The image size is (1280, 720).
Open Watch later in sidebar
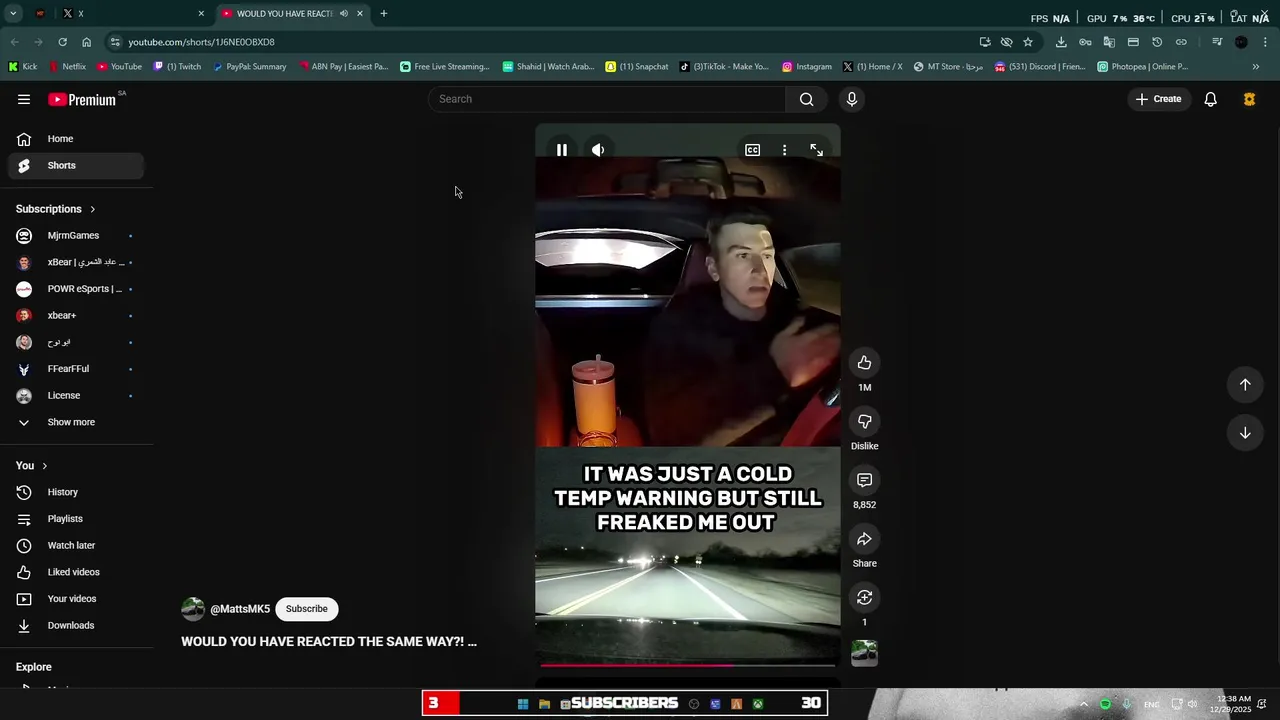point(76,546)
